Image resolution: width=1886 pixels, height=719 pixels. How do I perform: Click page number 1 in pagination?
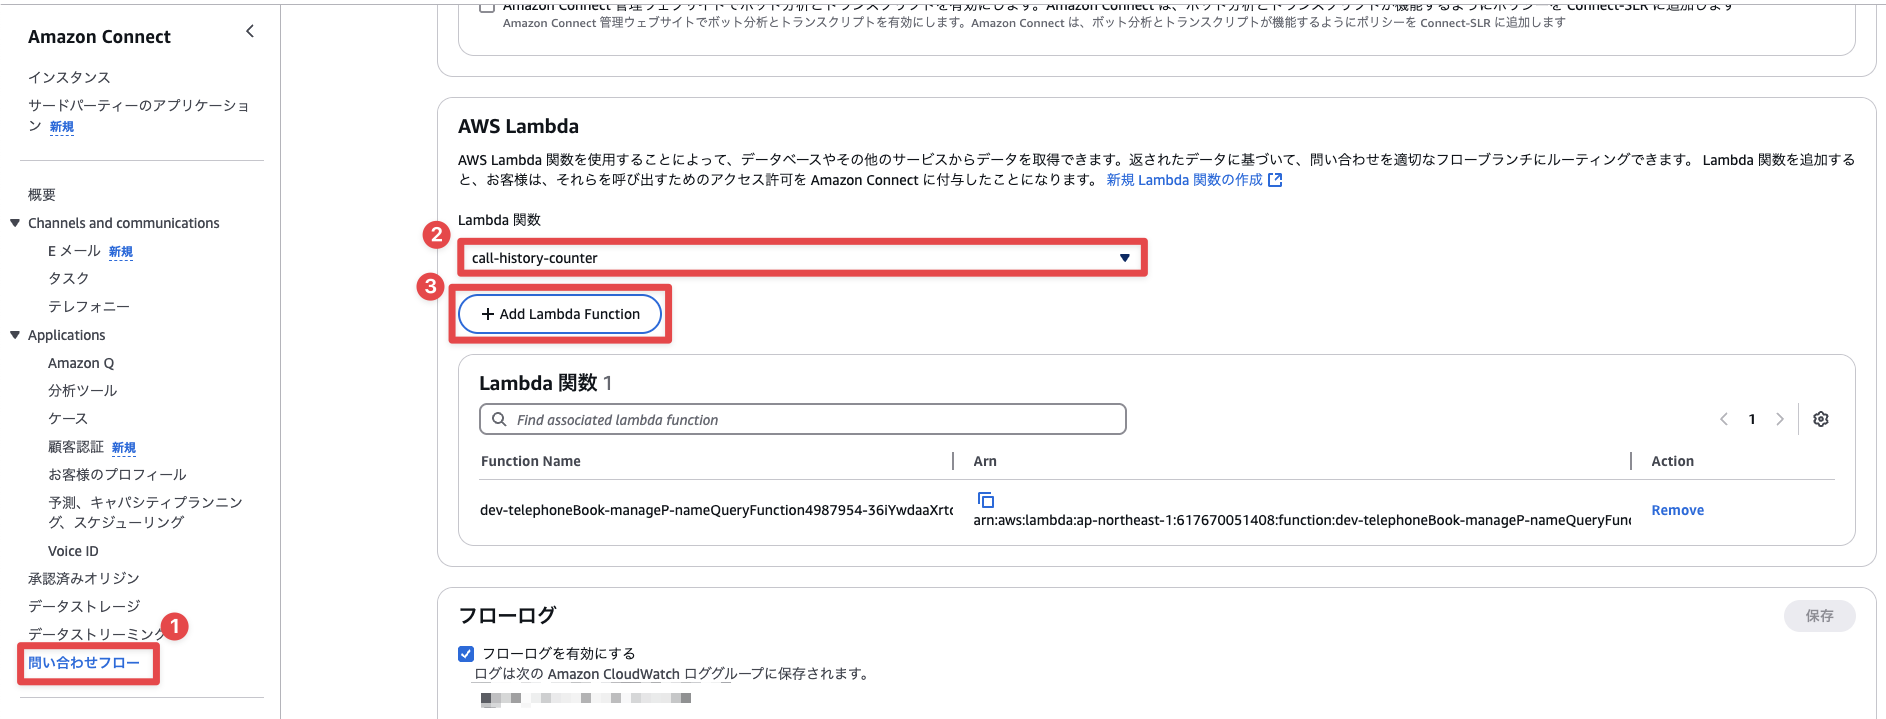(1752, 419)
